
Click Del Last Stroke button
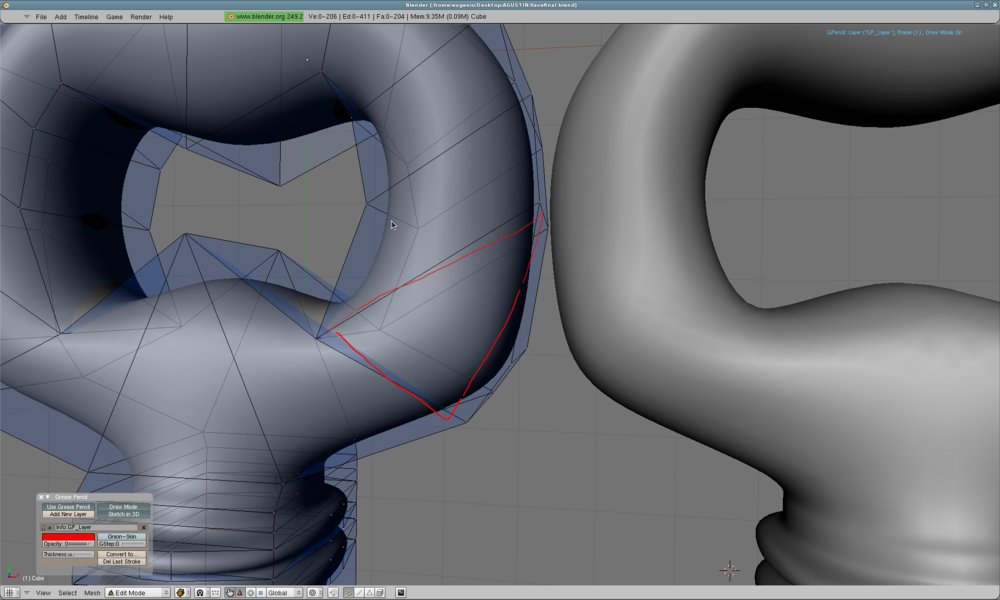pyautogui.click(x=122, y=562)
